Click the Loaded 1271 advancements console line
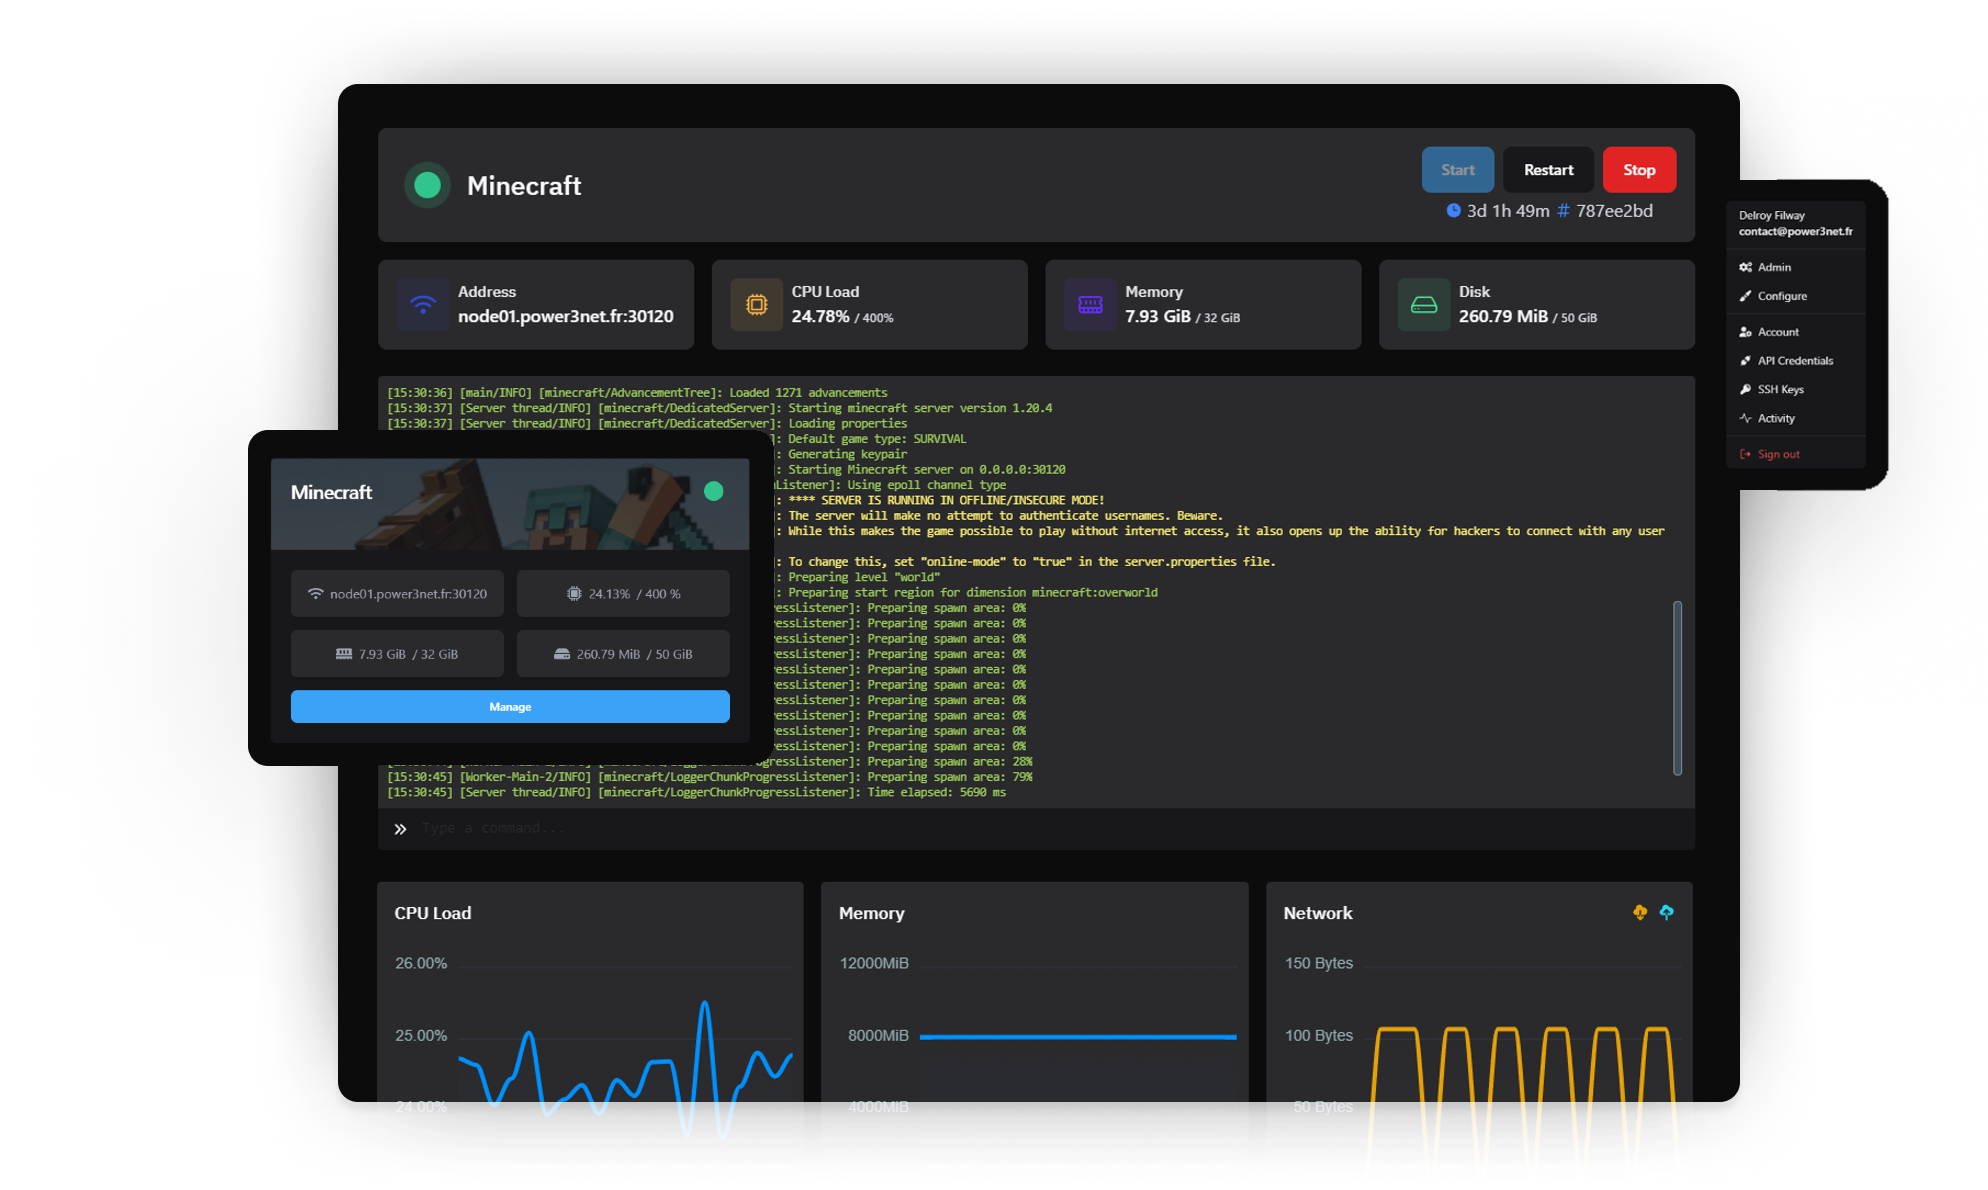This screenshot has height=1190, width=1988. point(637,393)
